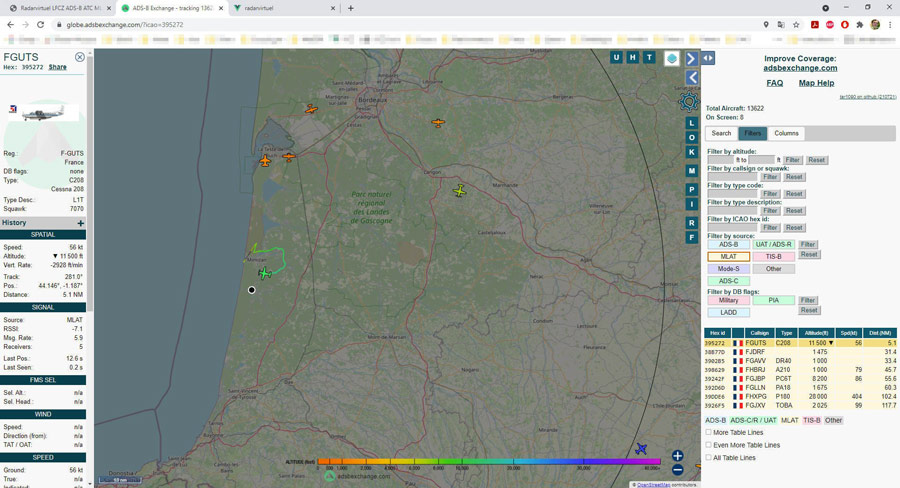Toggle sidebar with double-arrow button
Screen dimensions: 900x488
point(708,58)
